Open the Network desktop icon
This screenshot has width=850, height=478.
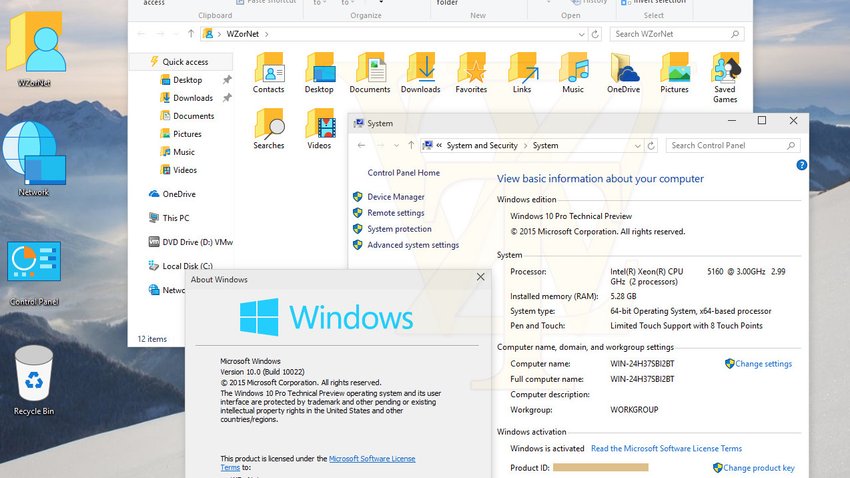point(34,158)
